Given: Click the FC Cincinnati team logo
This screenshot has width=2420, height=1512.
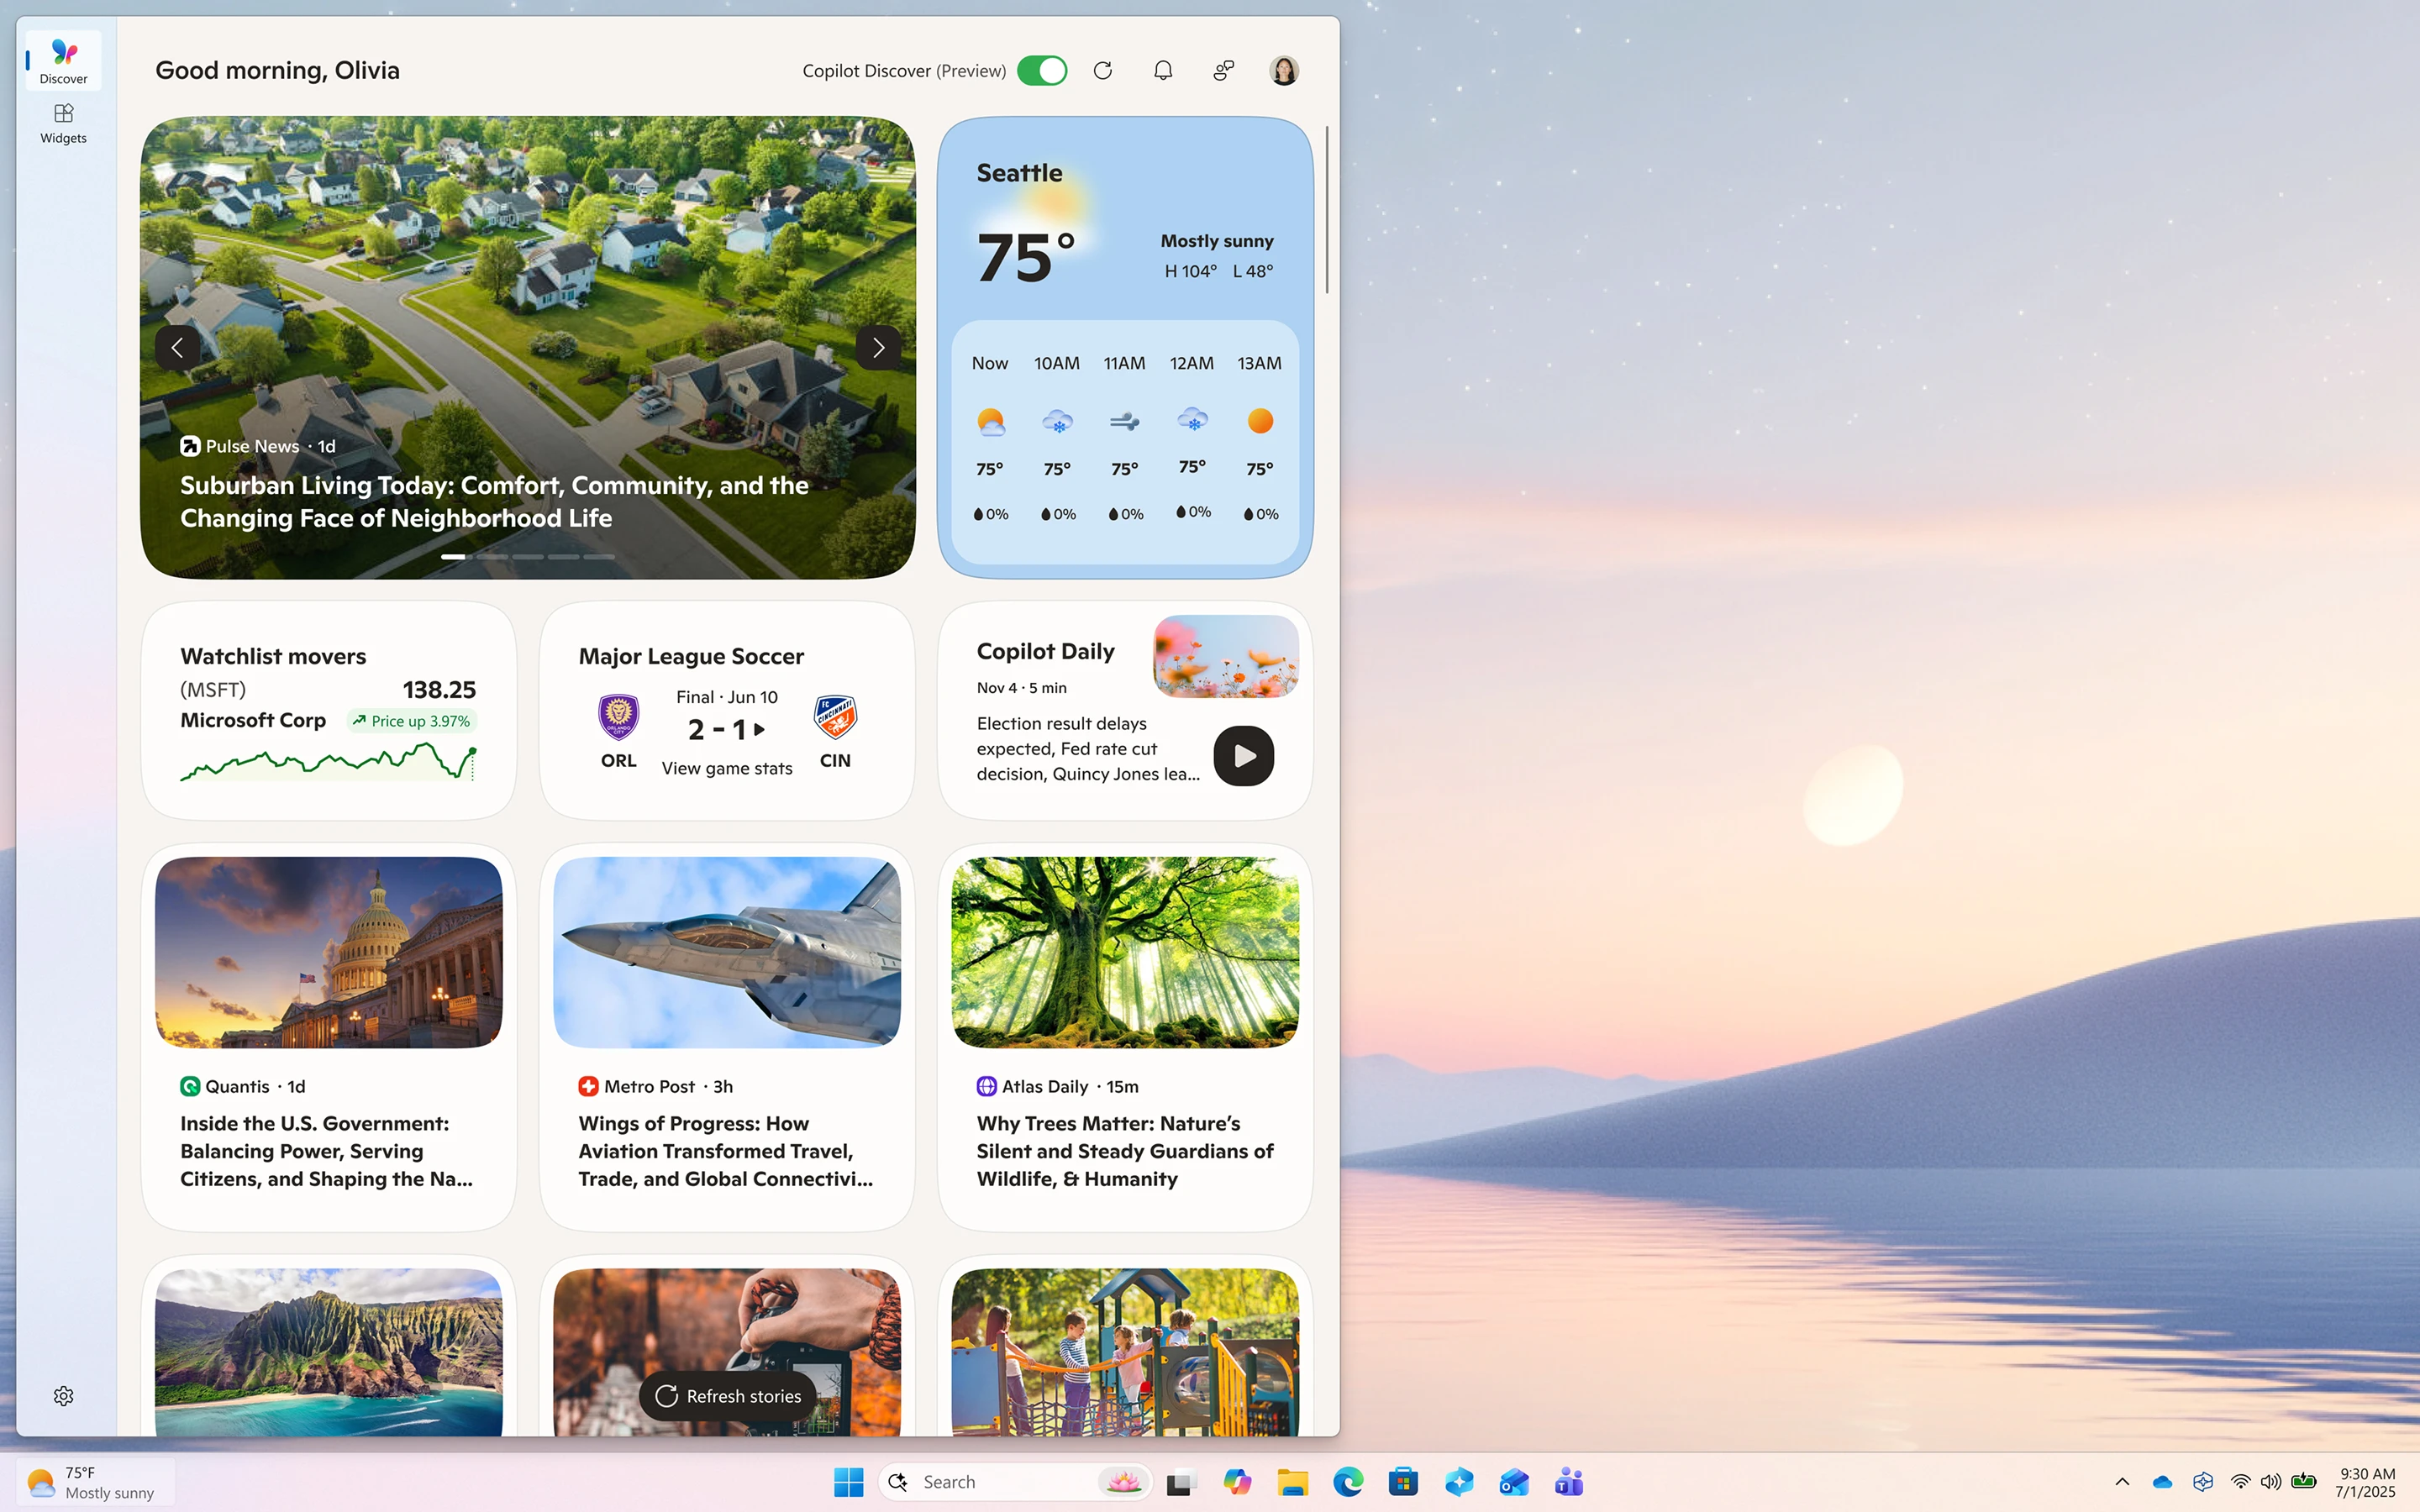Looking at the screenshot, I should pyautogui.click(x=835, y=716).
